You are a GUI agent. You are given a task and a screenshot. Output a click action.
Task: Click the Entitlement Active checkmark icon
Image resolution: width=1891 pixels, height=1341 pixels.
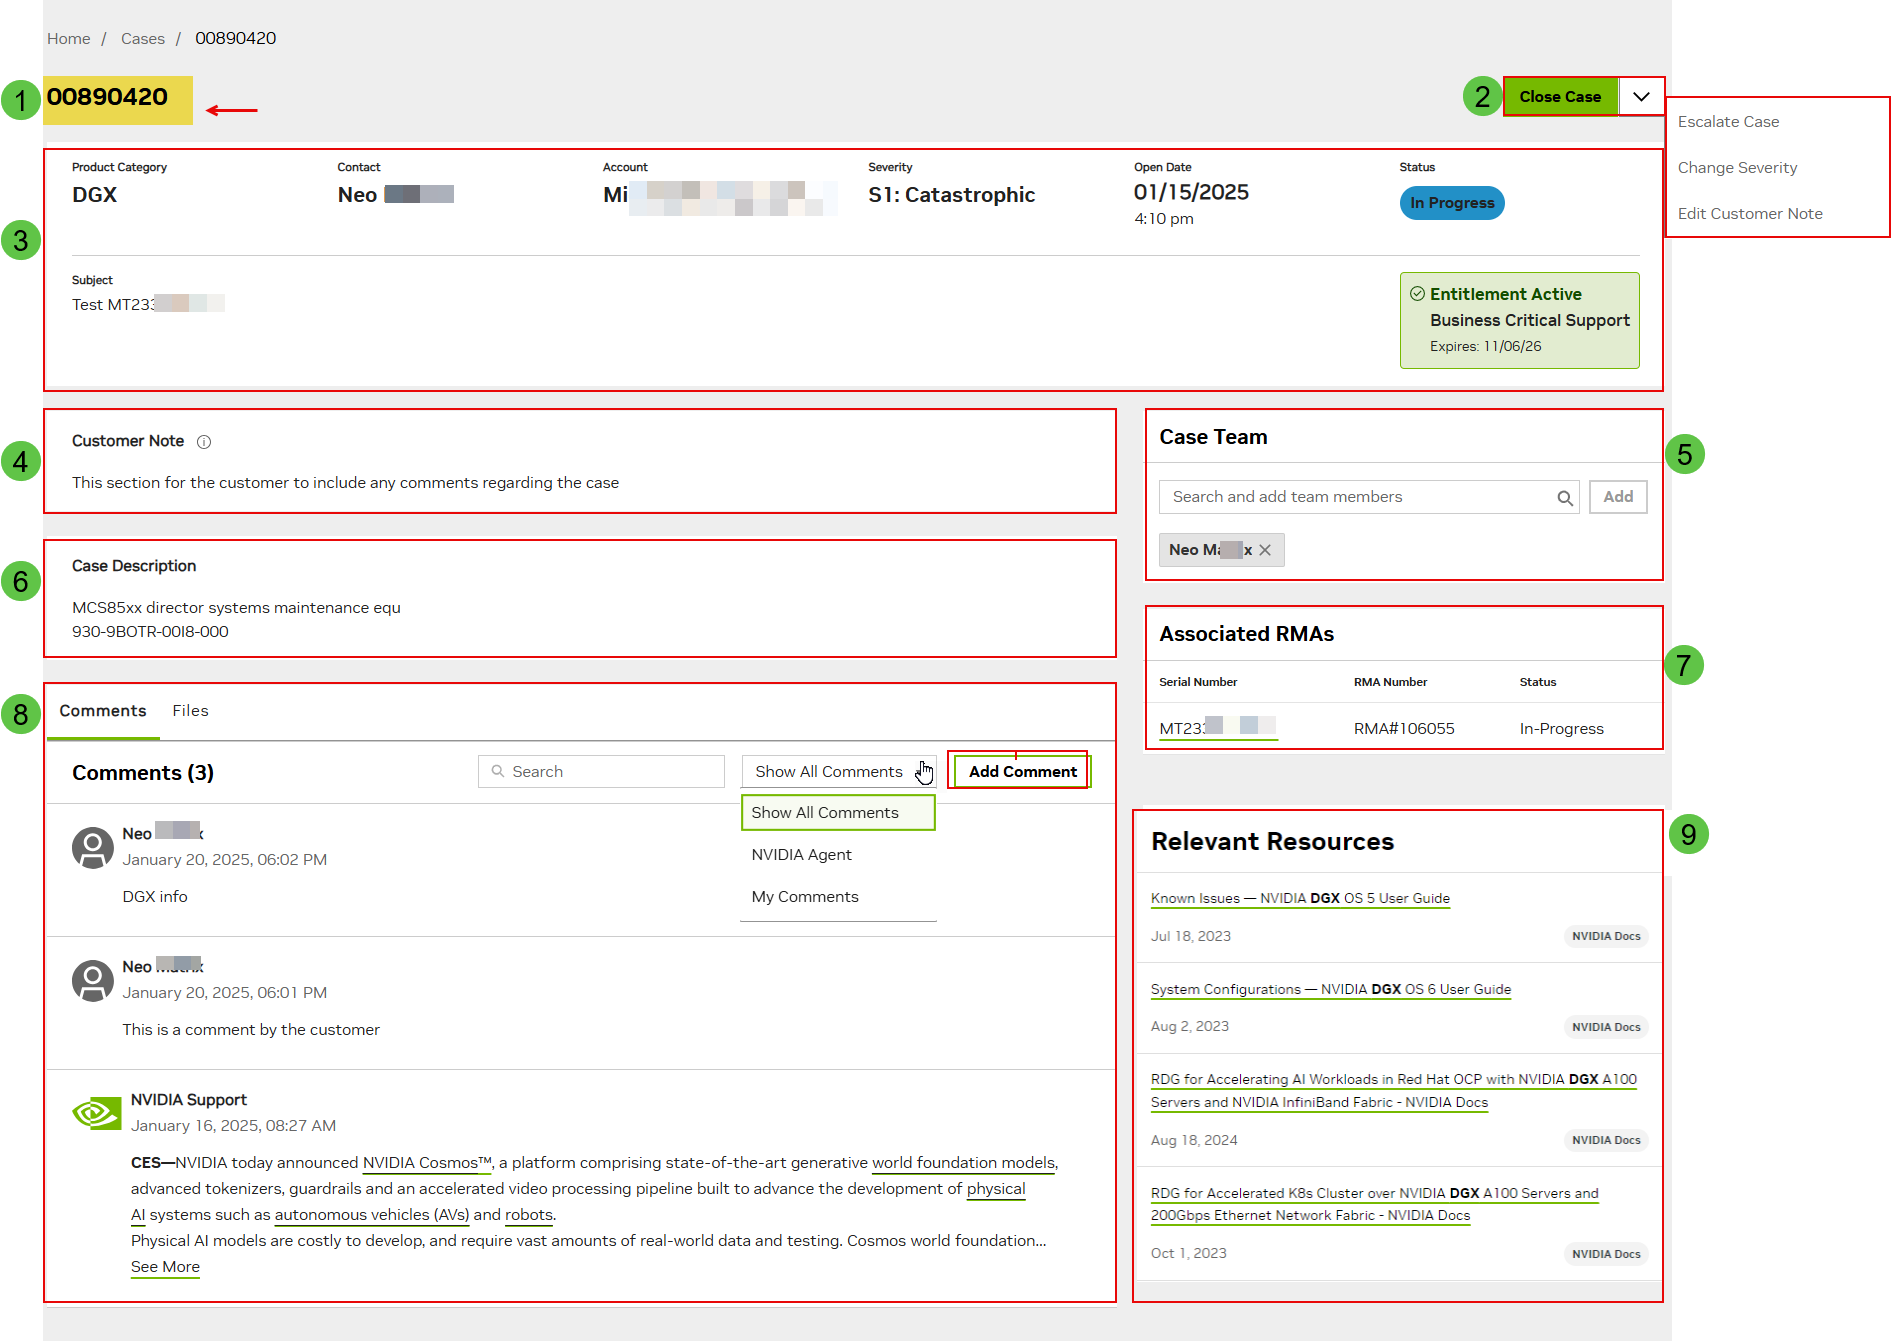1417,294
